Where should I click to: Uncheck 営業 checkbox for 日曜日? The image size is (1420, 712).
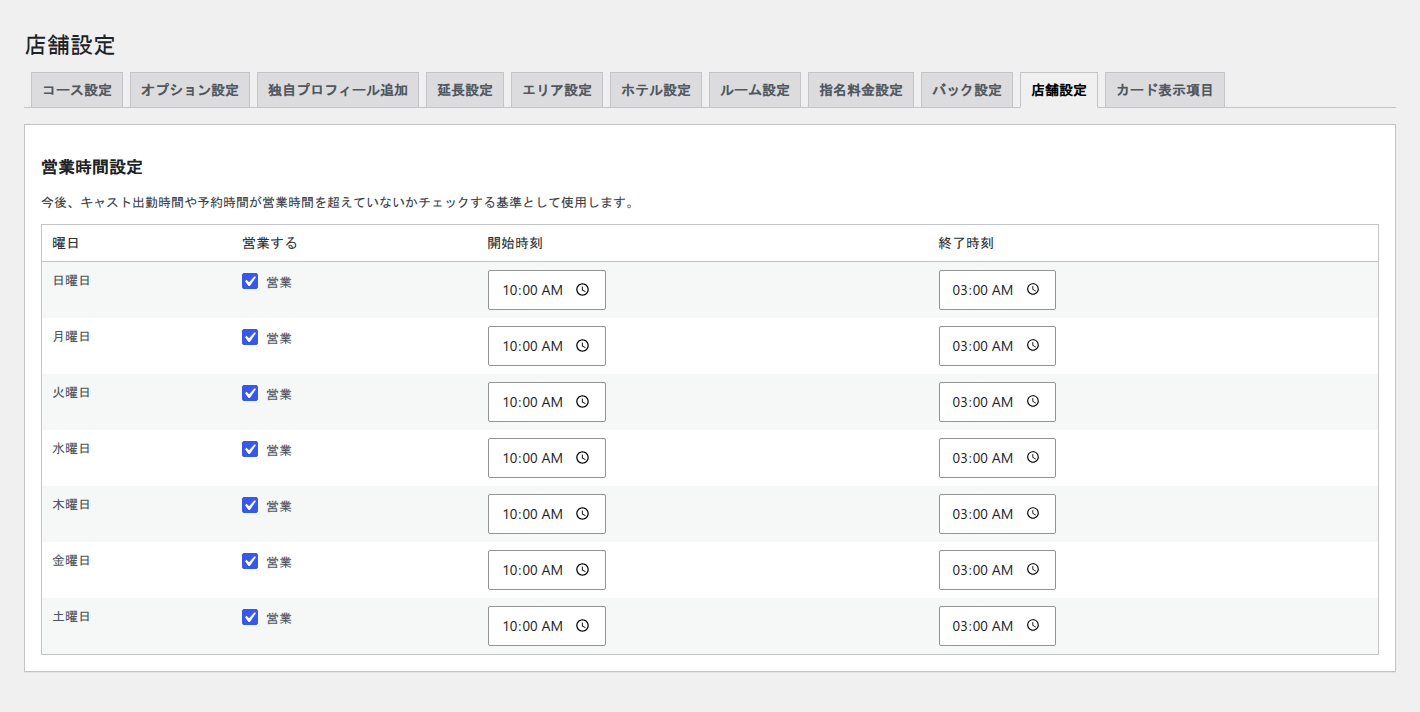click(x=250, y=281)
